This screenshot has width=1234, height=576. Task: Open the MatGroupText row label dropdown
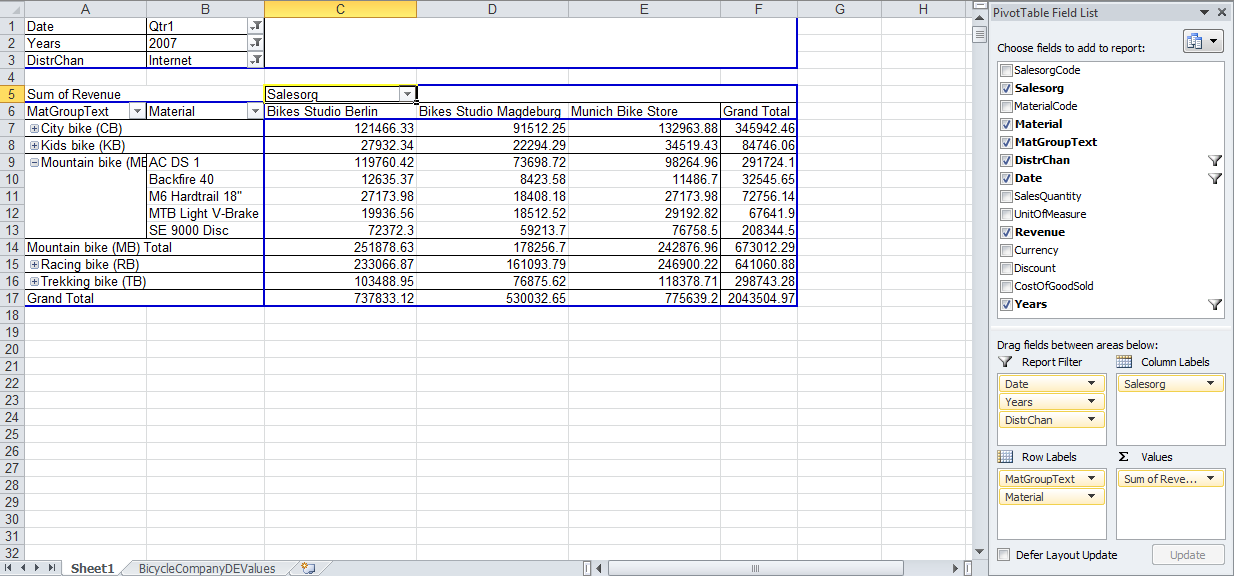[137, 111]
